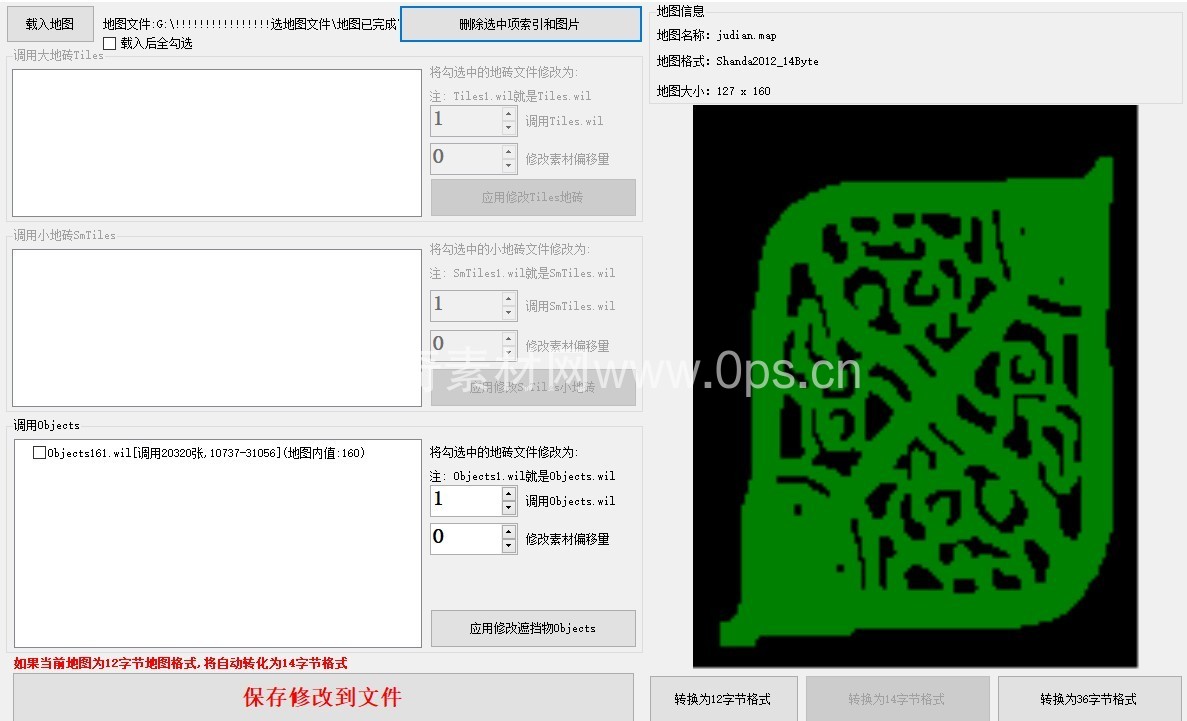
Task: Click 应用修改遮挡物Objects button
Action: point(533,629)
